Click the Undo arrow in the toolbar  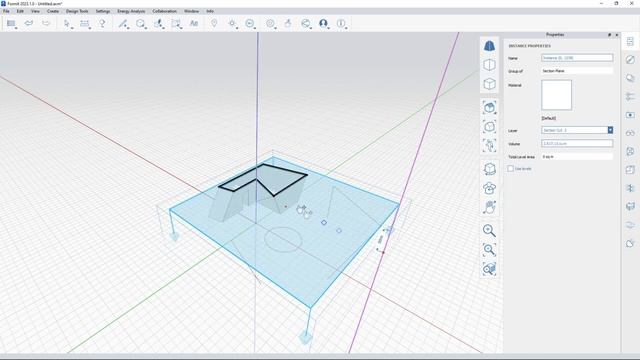(29, 23)
